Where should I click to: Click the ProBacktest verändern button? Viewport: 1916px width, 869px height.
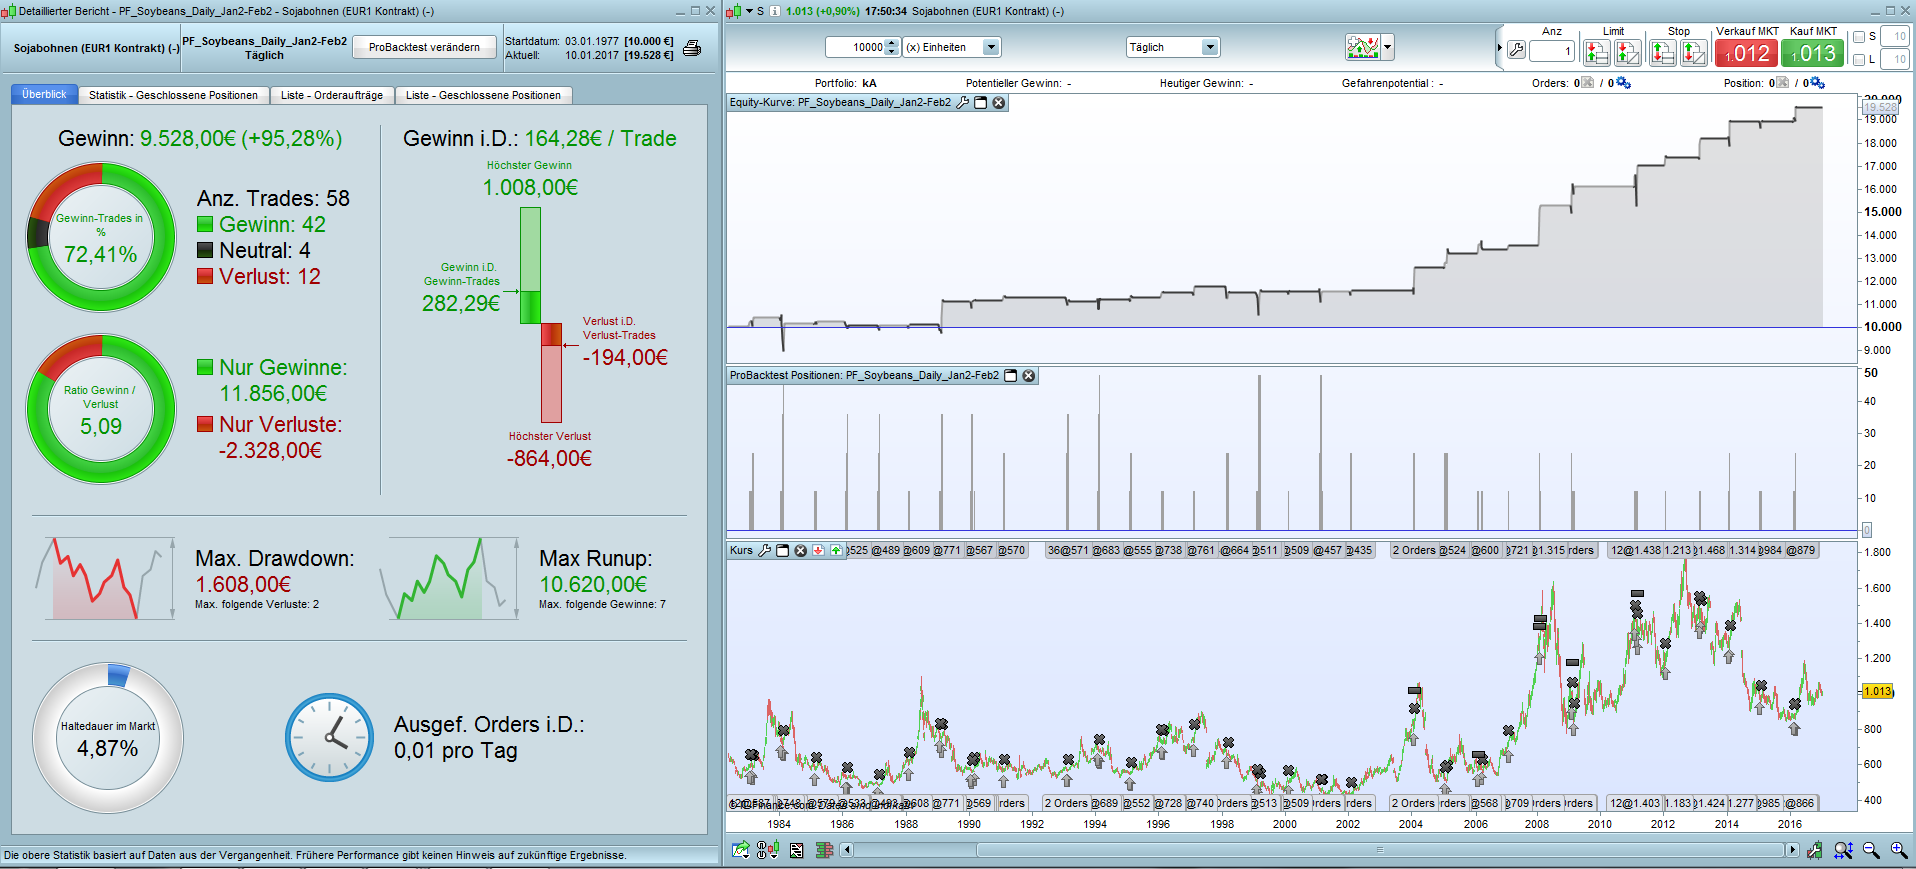tap(424, 47)
